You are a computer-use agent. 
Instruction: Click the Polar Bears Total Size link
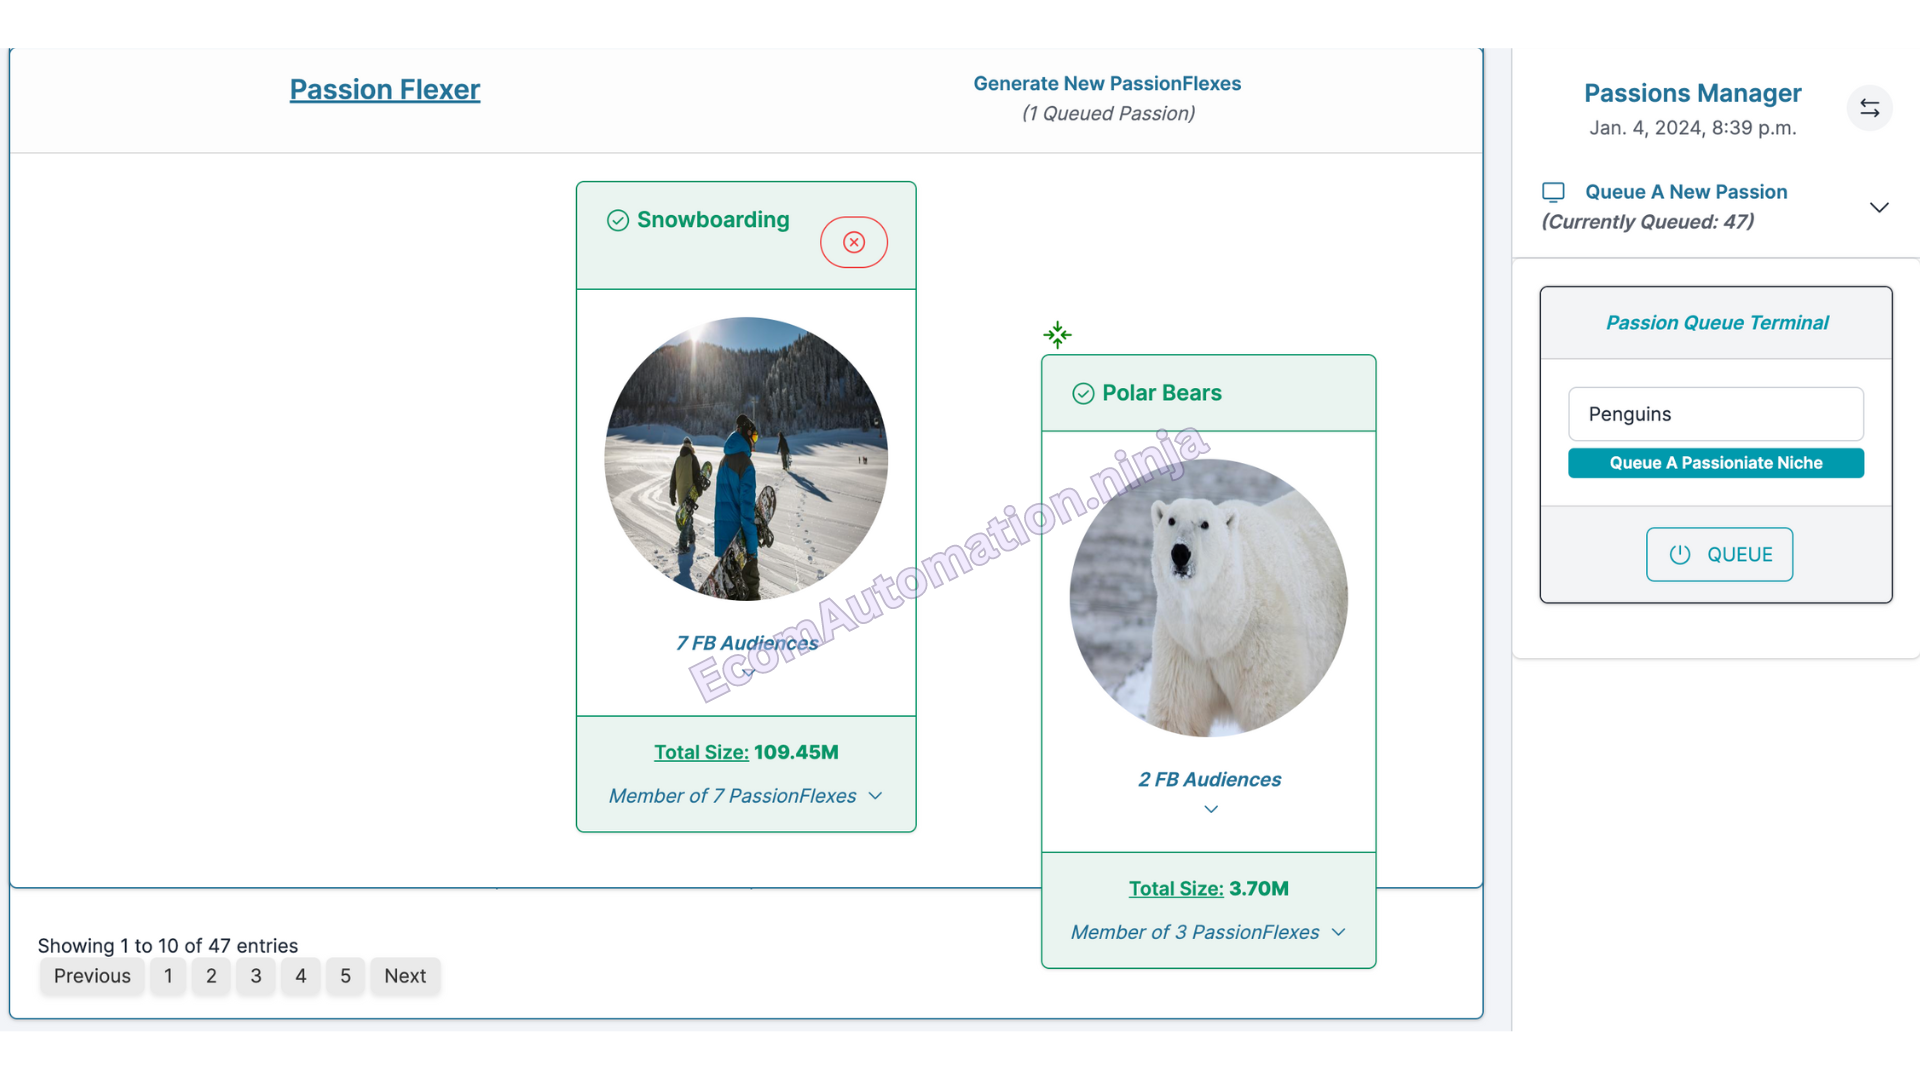(x=1176, y=888)
